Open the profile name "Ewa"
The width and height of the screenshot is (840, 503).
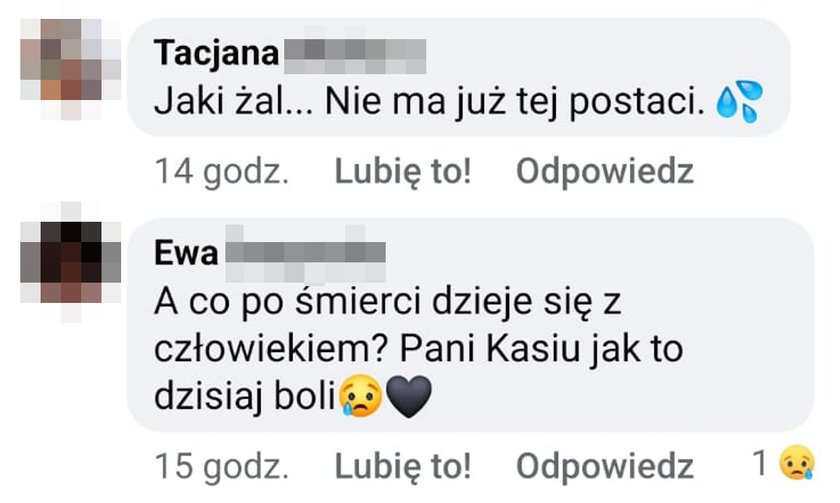point(186,253)
